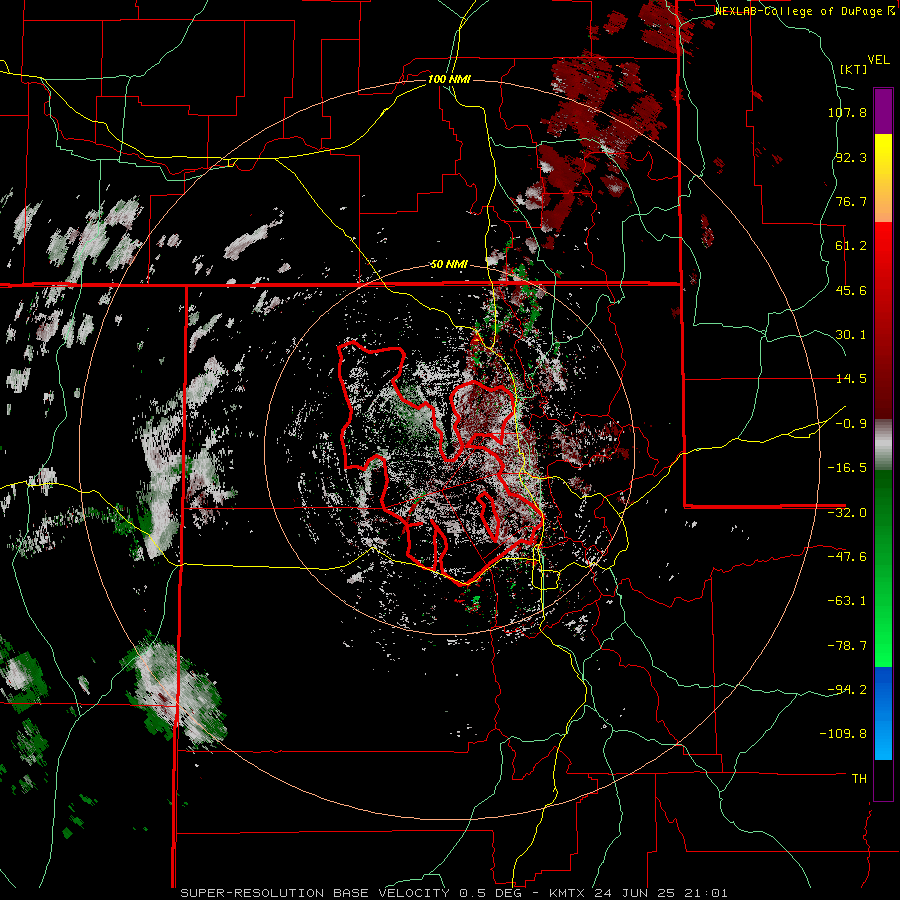Click the 30.1 scale value

click(x=851, y=335)
